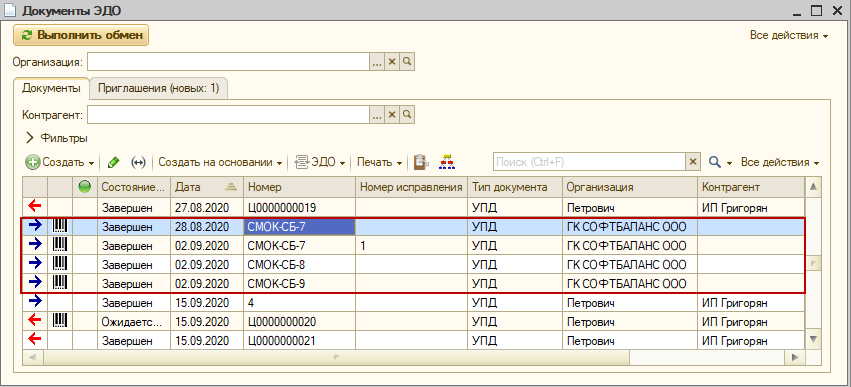
Task: Click magnifier icon next to Организация field
Action: pos(408,62)
